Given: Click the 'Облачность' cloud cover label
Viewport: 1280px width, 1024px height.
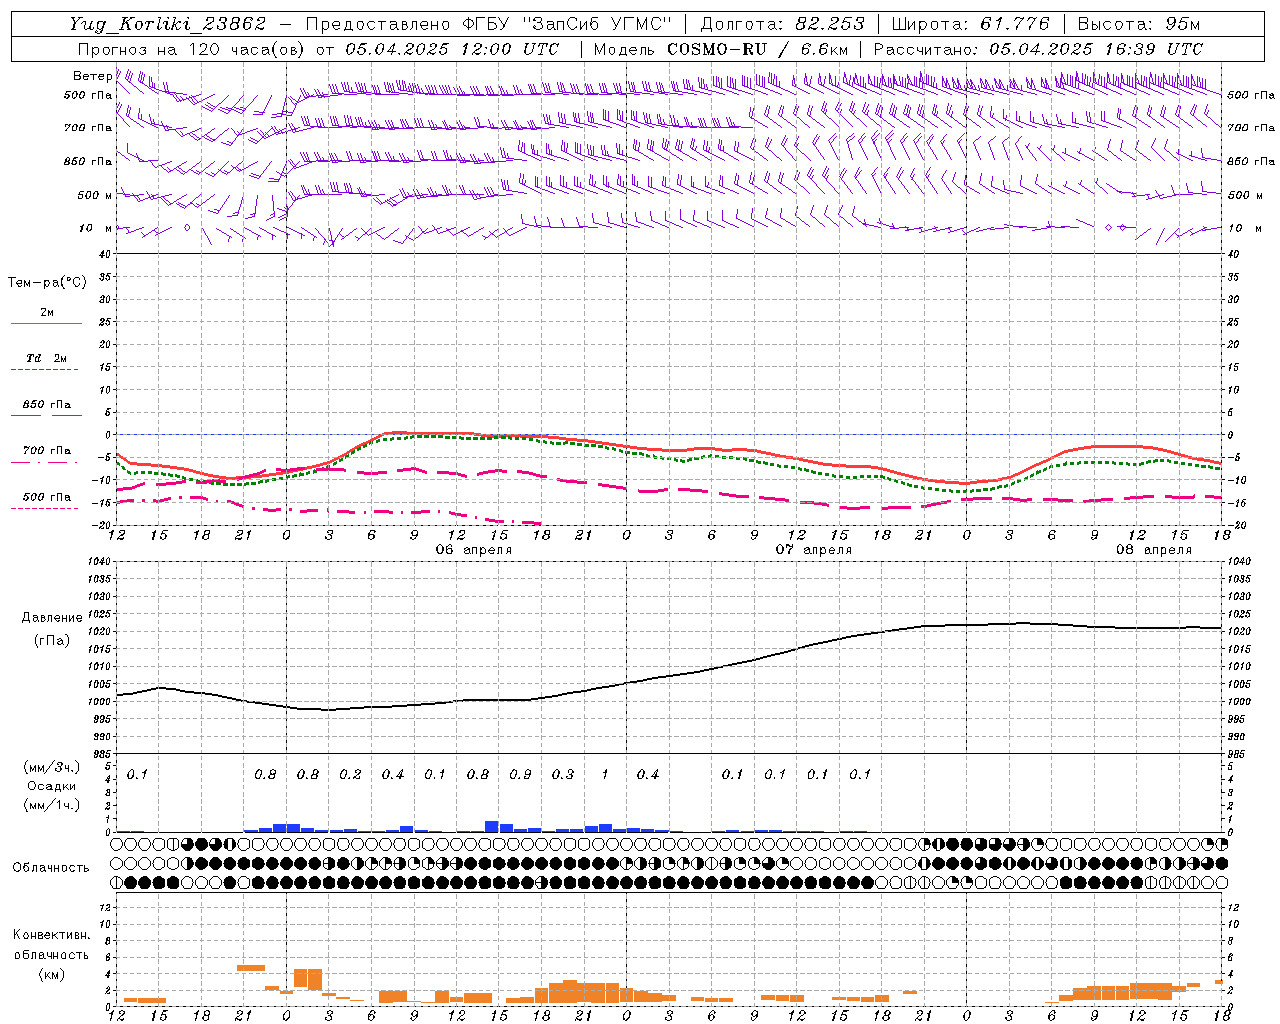Looking at the screenshot, I should click(51, 868).
